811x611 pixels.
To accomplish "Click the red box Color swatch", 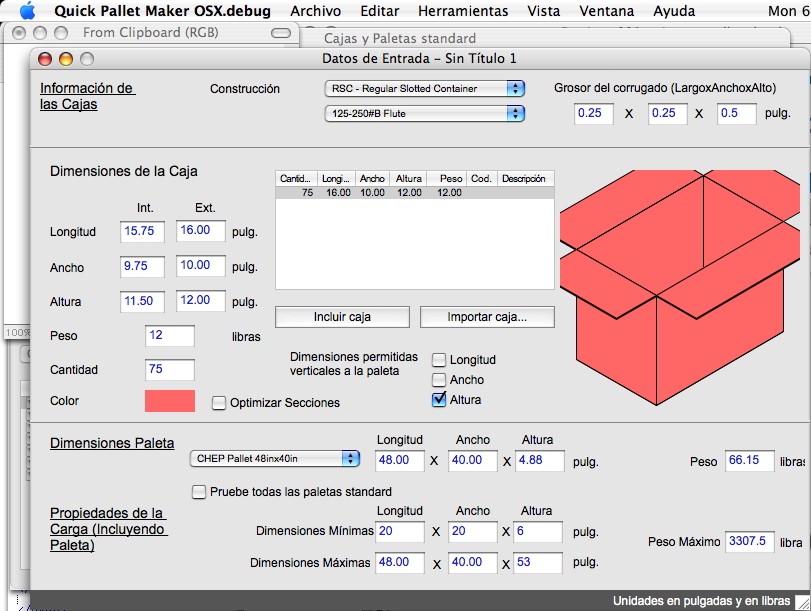I will point(170,401).
